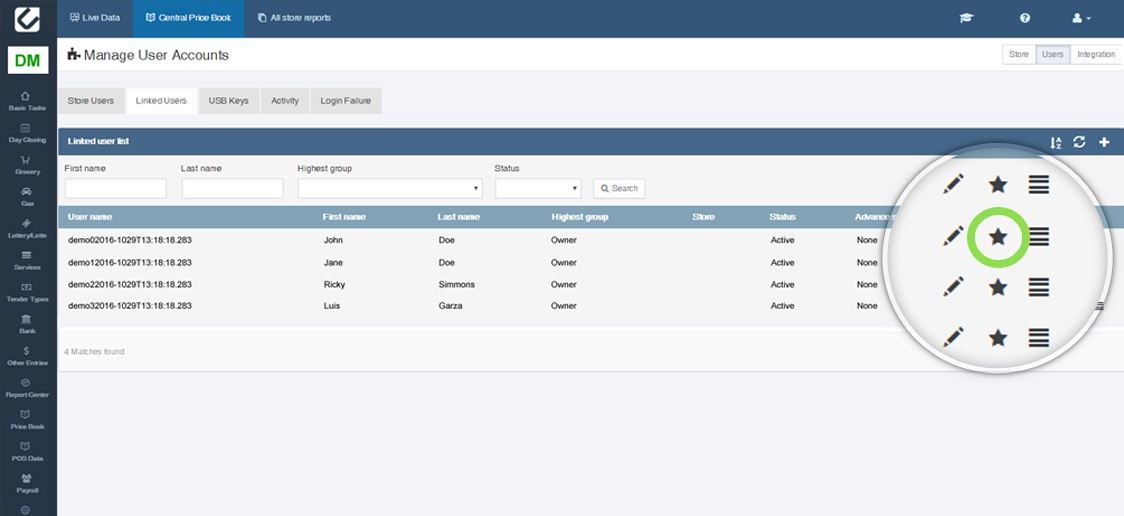Click the Integration button at top right

[1096, 54]
